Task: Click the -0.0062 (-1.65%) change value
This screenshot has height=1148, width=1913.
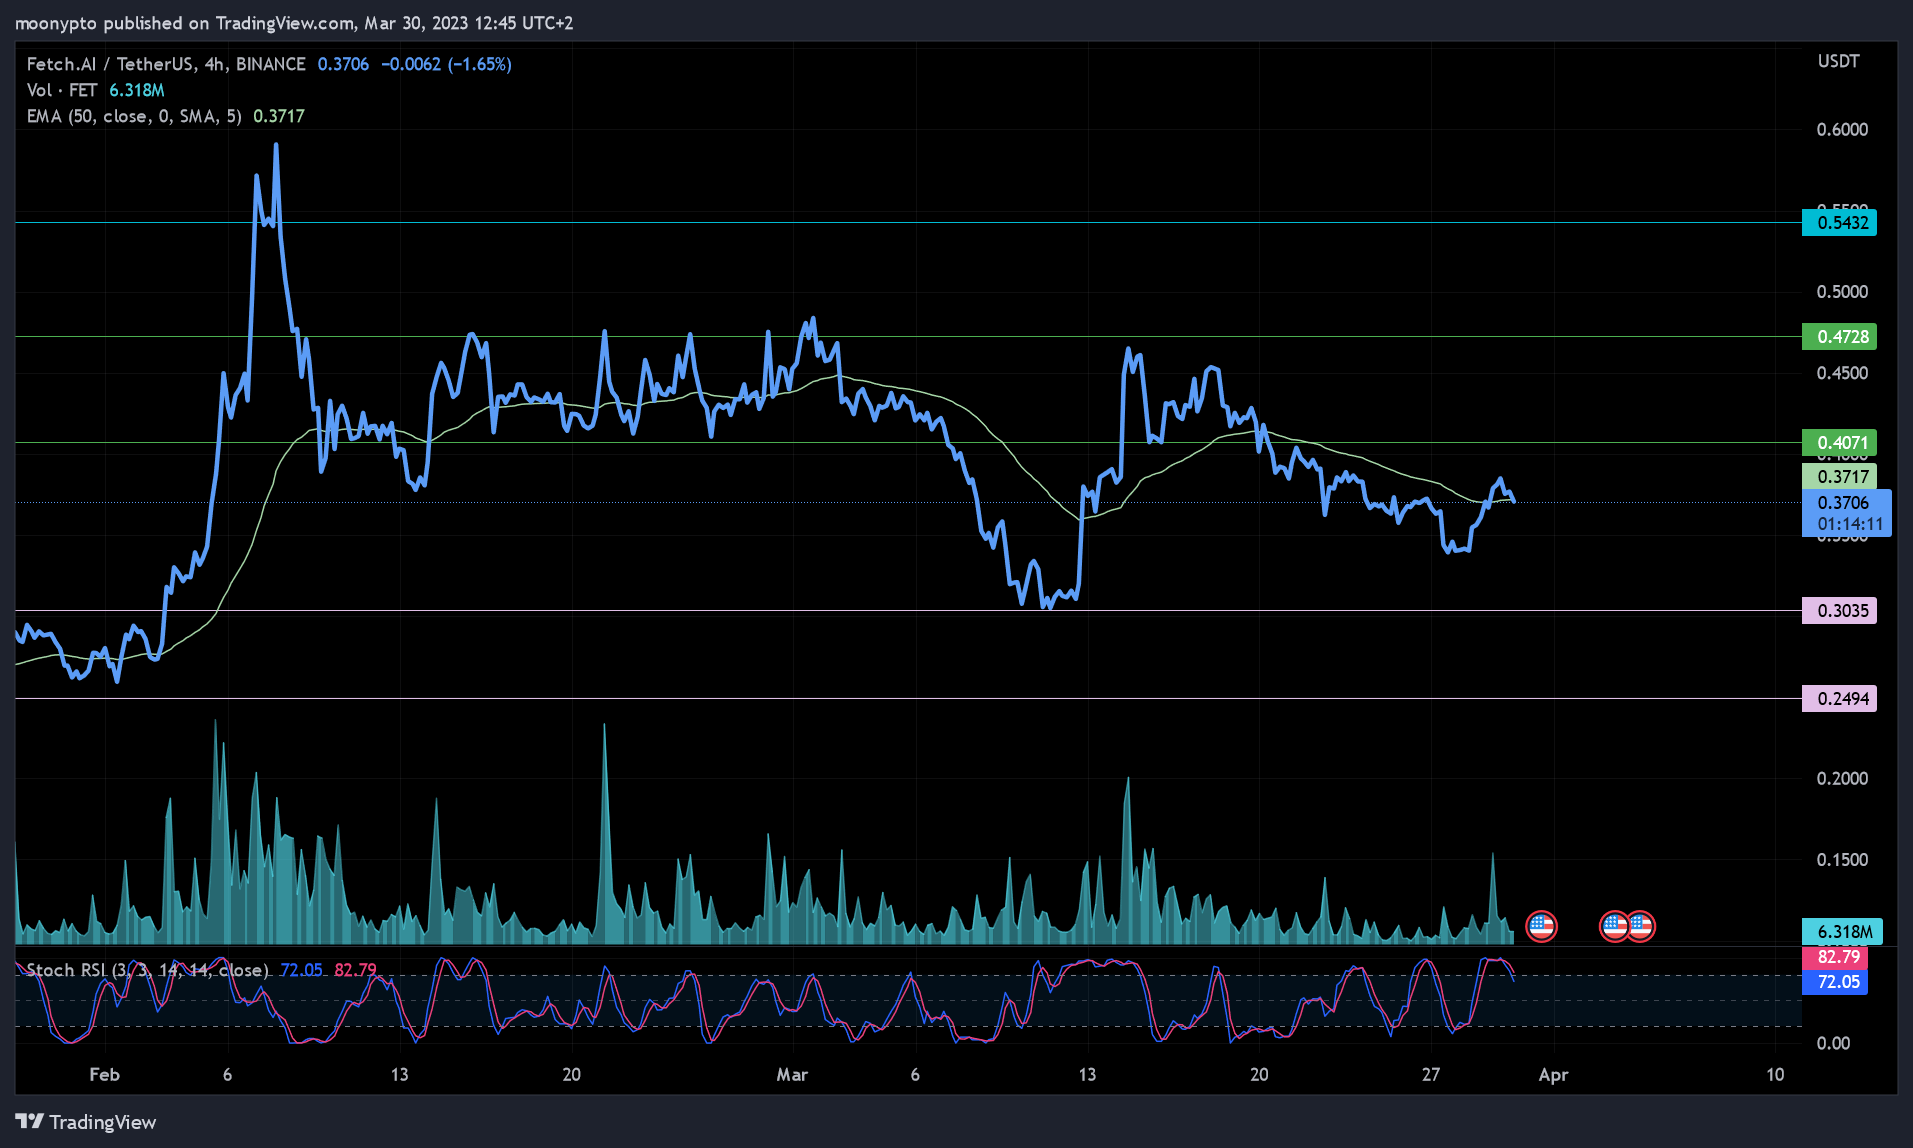Action: click(x=446, y=64)
